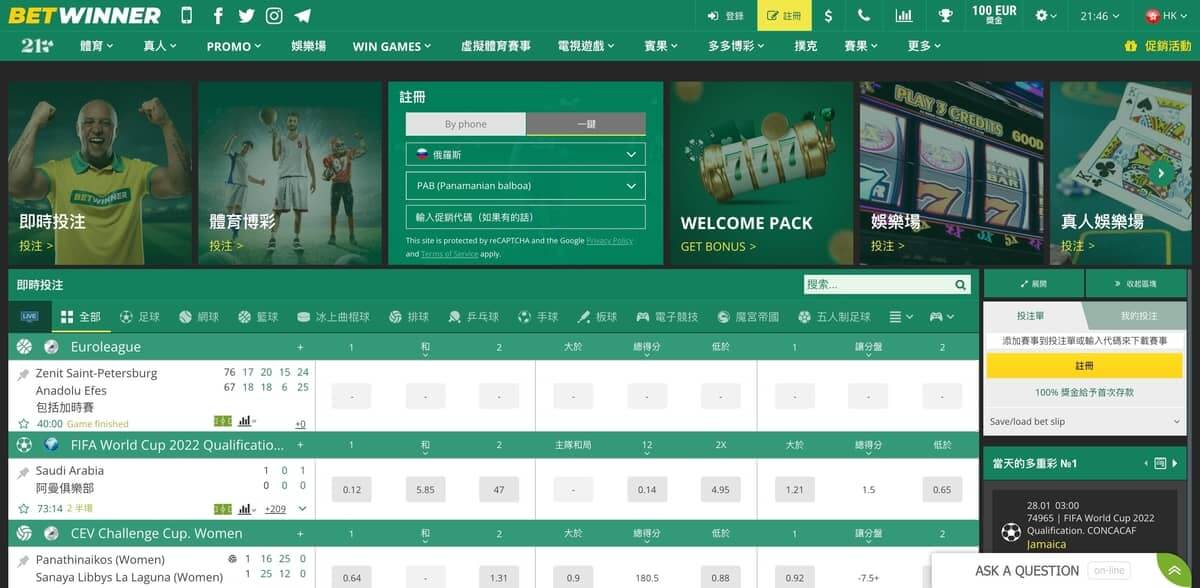1200x588 pixels.
Task: Select the 足球 (football) sport filter icon
Action: coord(125,316)
